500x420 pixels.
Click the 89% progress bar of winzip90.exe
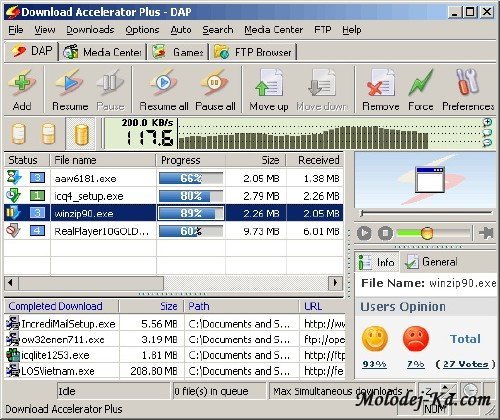pos(191,213)
